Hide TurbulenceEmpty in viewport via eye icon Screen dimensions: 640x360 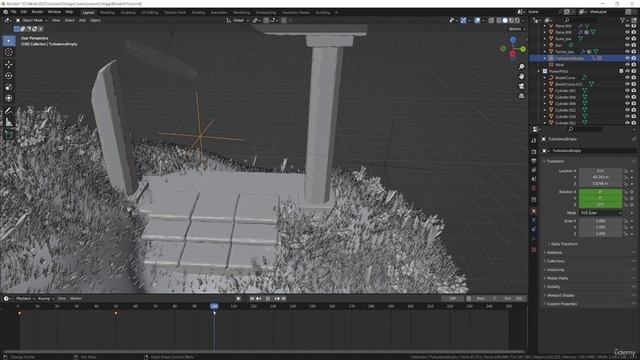pyautogui.click(x=627, y=58)
